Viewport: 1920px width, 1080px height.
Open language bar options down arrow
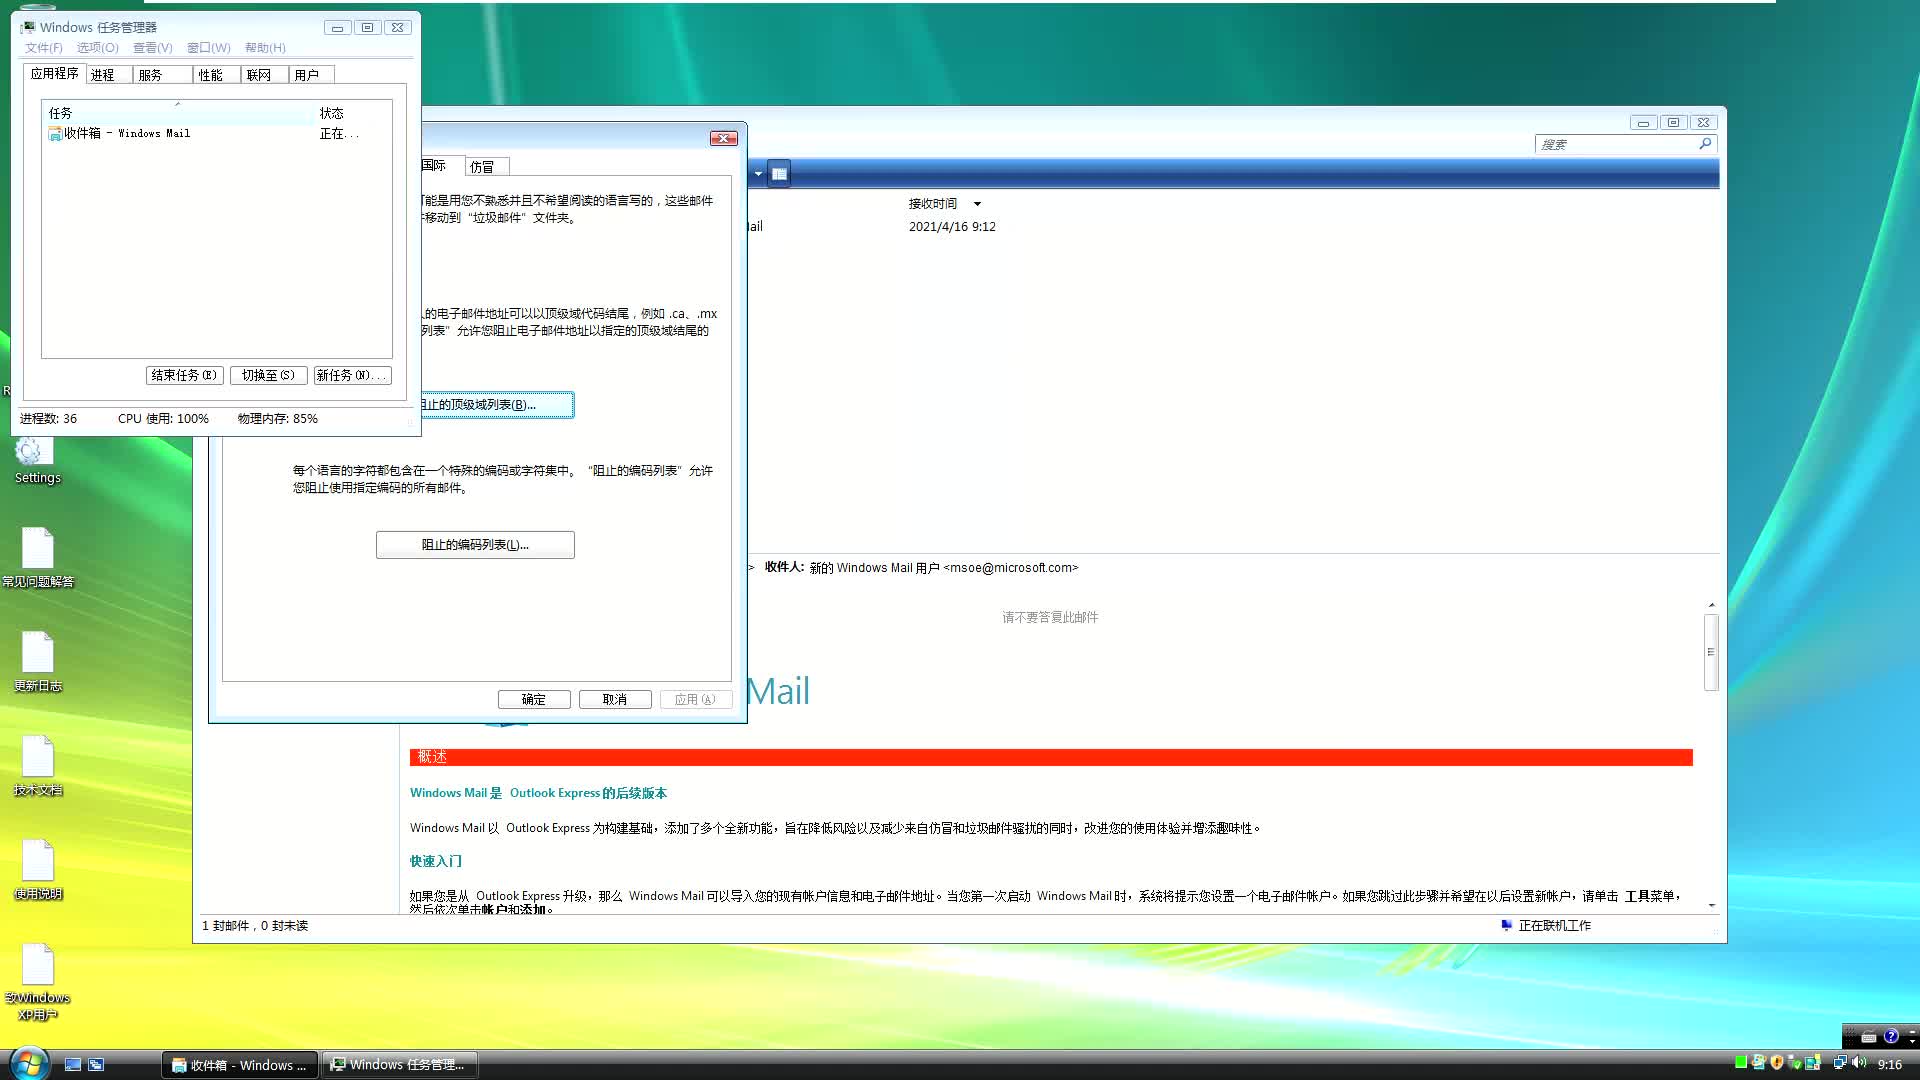click(1912, 1041)
